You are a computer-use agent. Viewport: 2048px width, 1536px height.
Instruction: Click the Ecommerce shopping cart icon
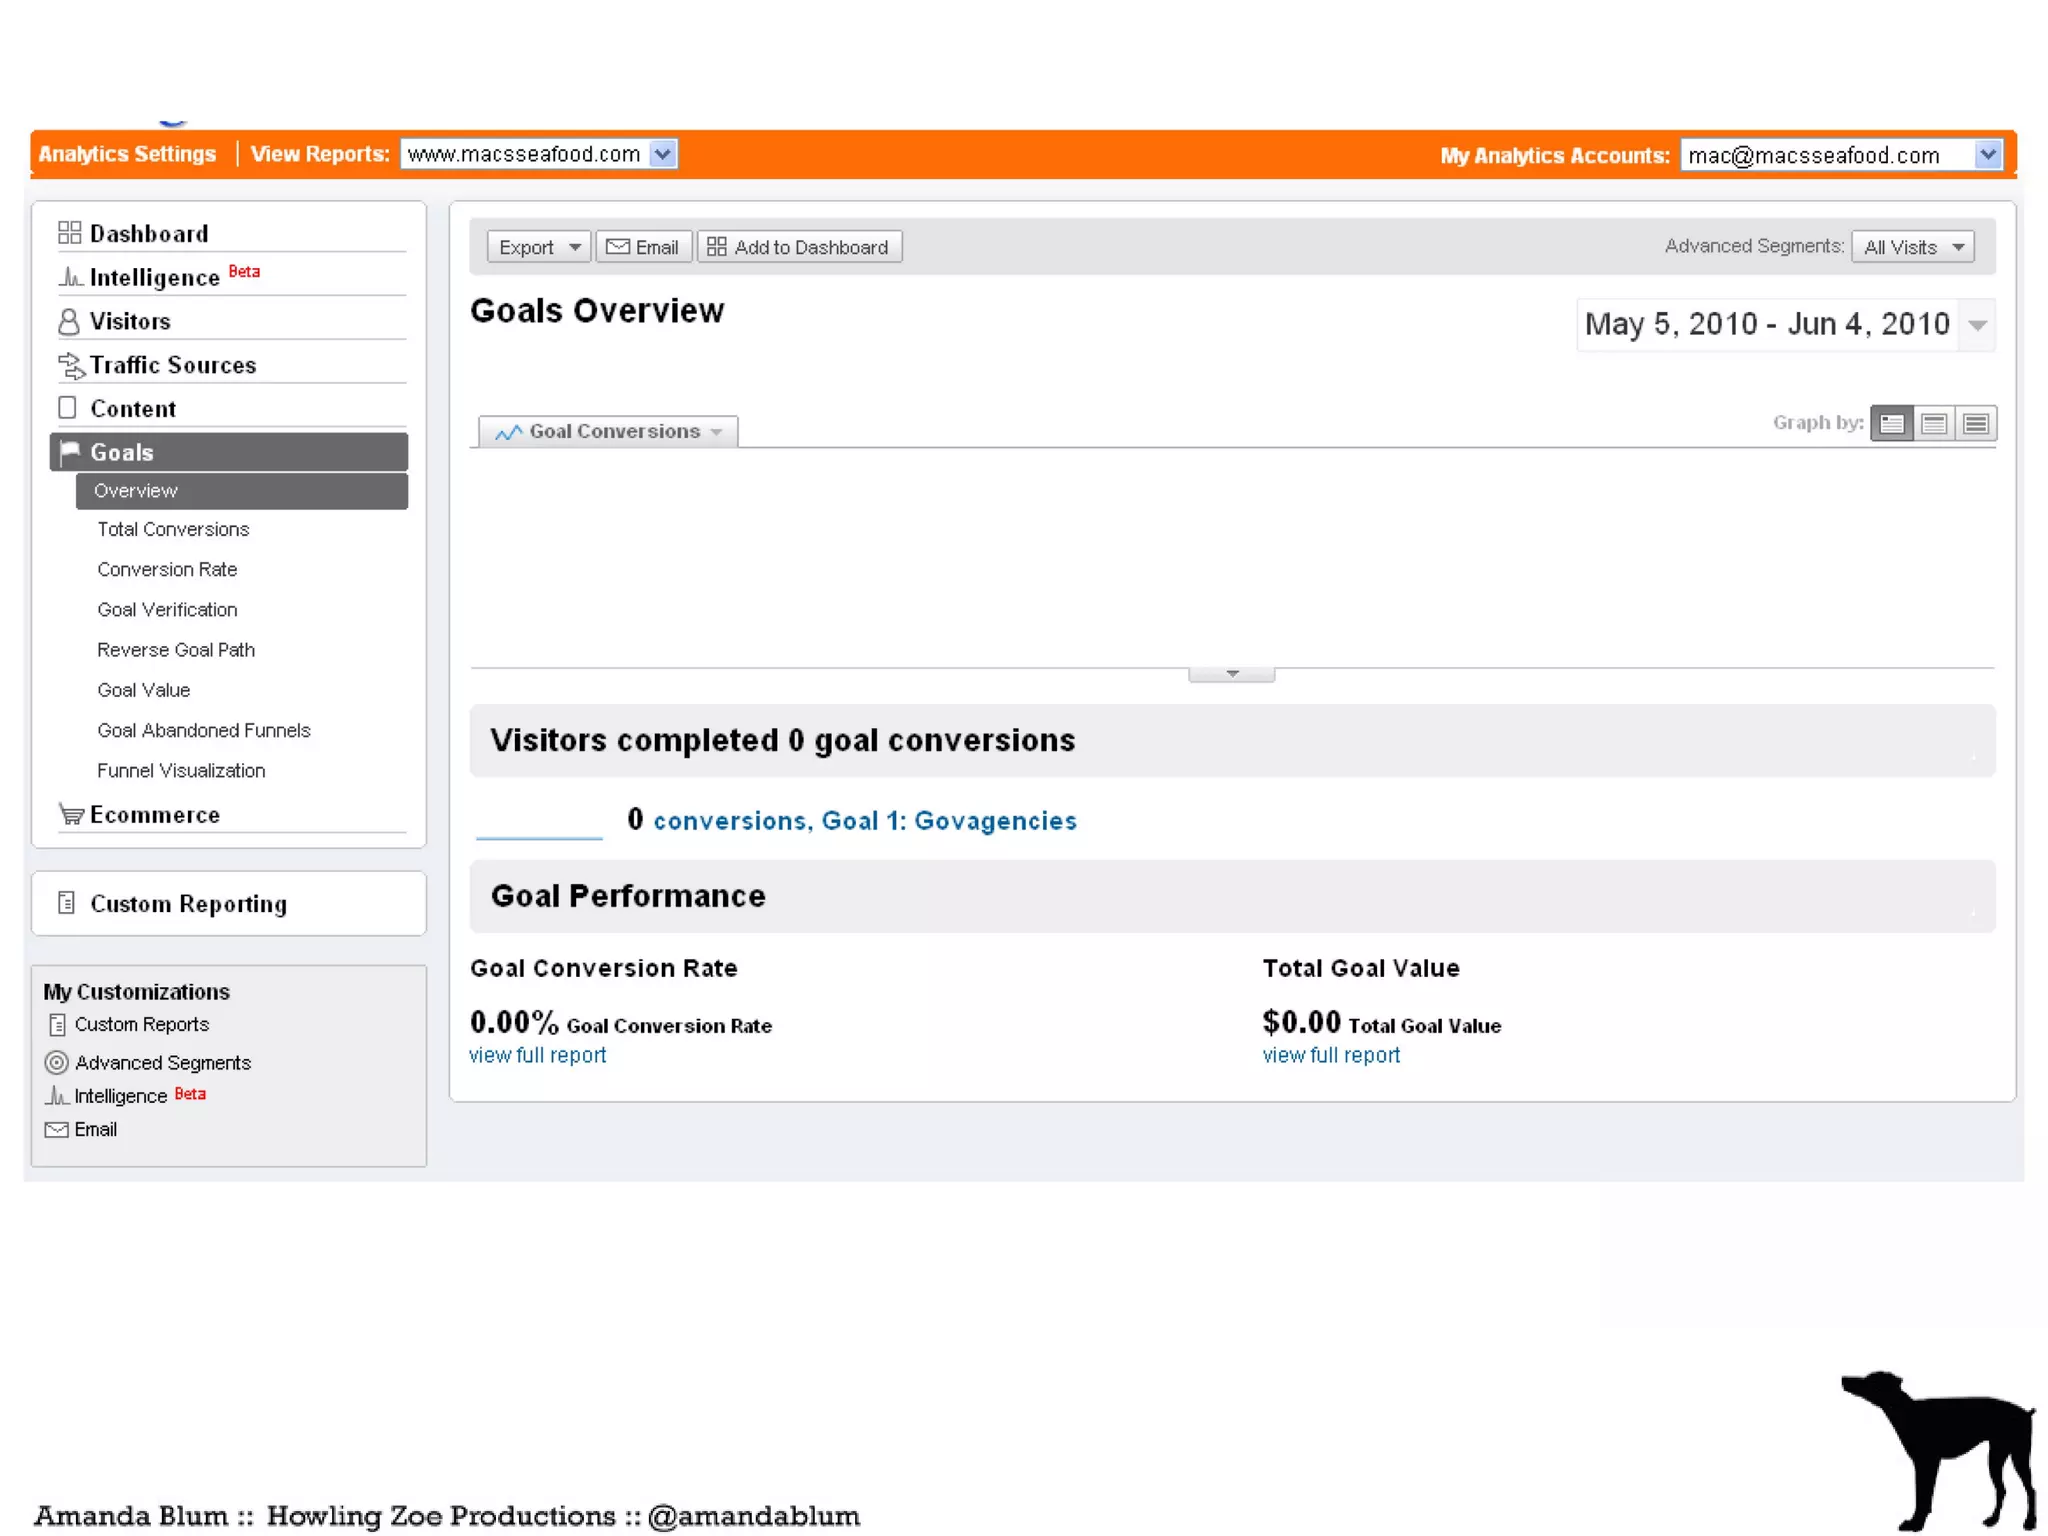[x=70, y=814]
